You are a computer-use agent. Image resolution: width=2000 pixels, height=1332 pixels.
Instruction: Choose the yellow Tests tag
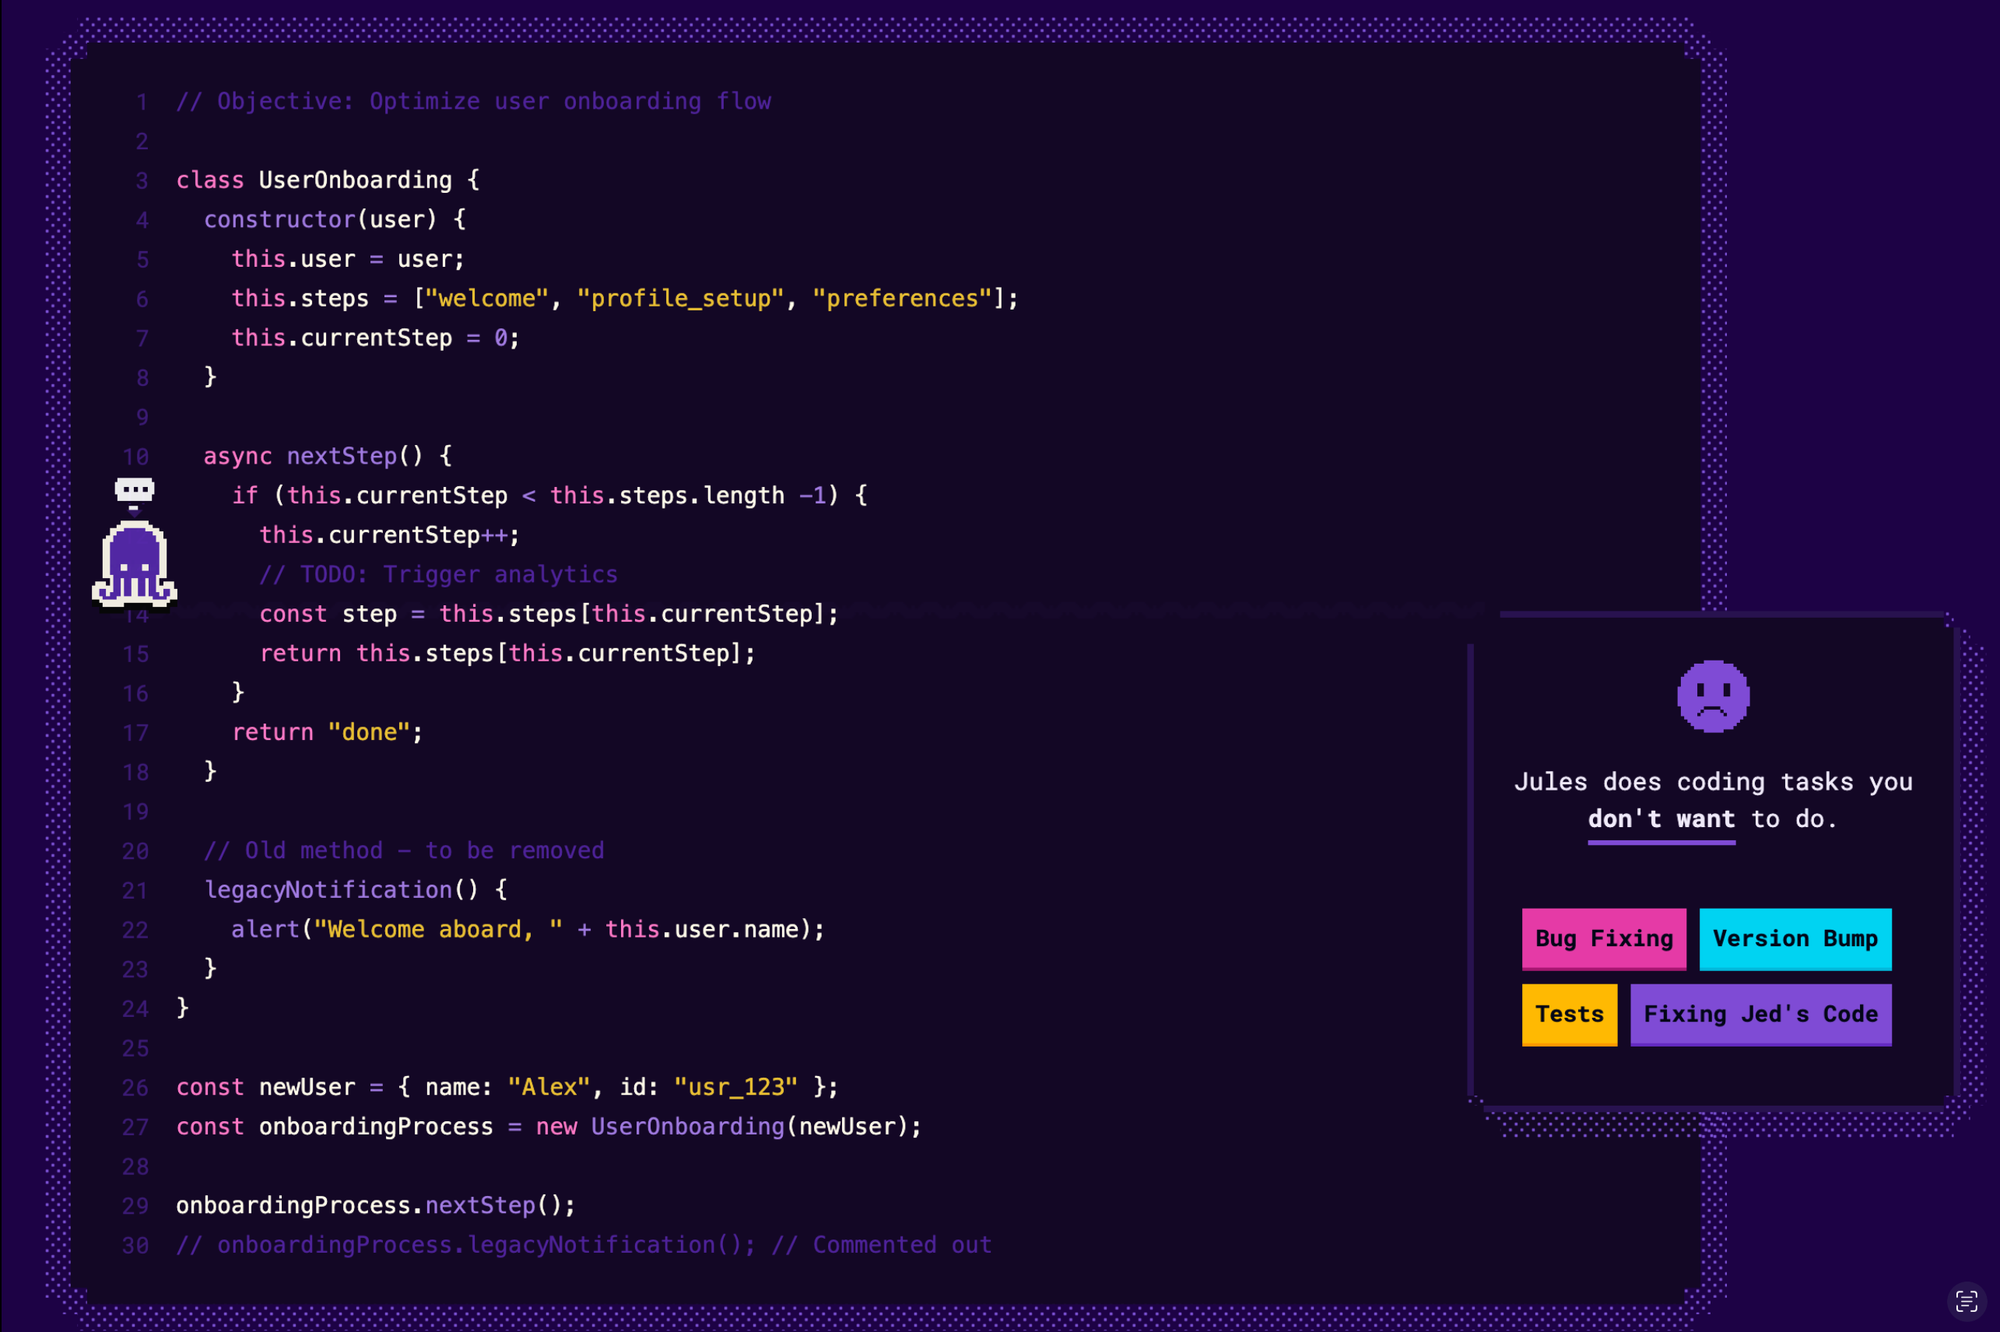click(1568, 1014)
